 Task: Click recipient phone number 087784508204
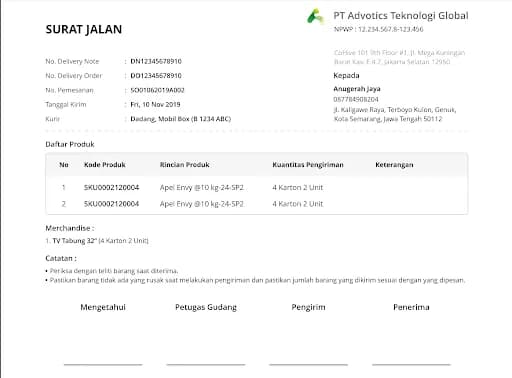tap(356, 99)
